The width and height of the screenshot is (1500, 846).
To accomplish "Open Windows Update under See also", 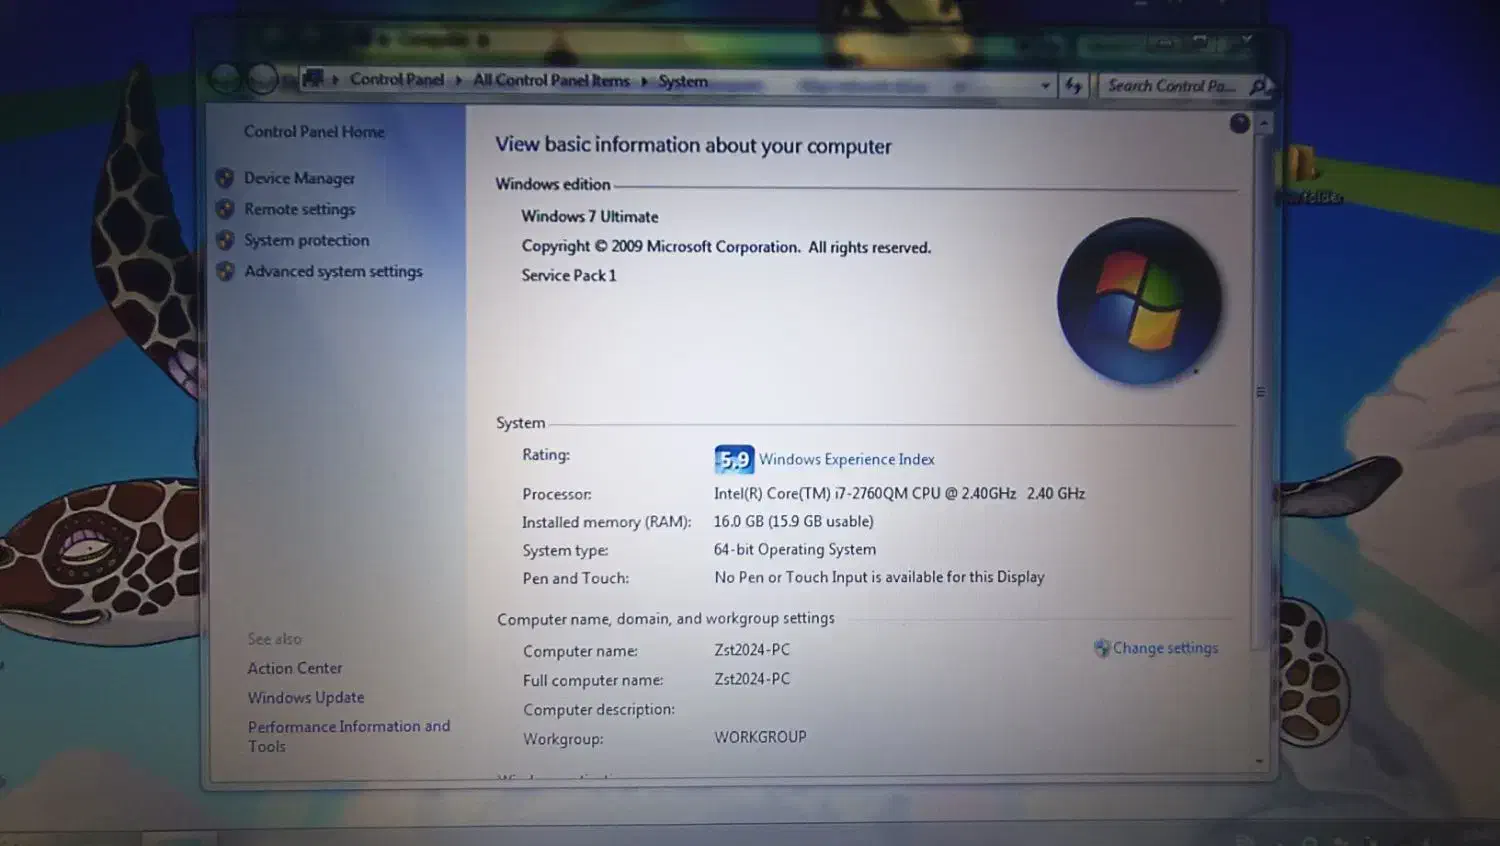I will tap(306, 697).
